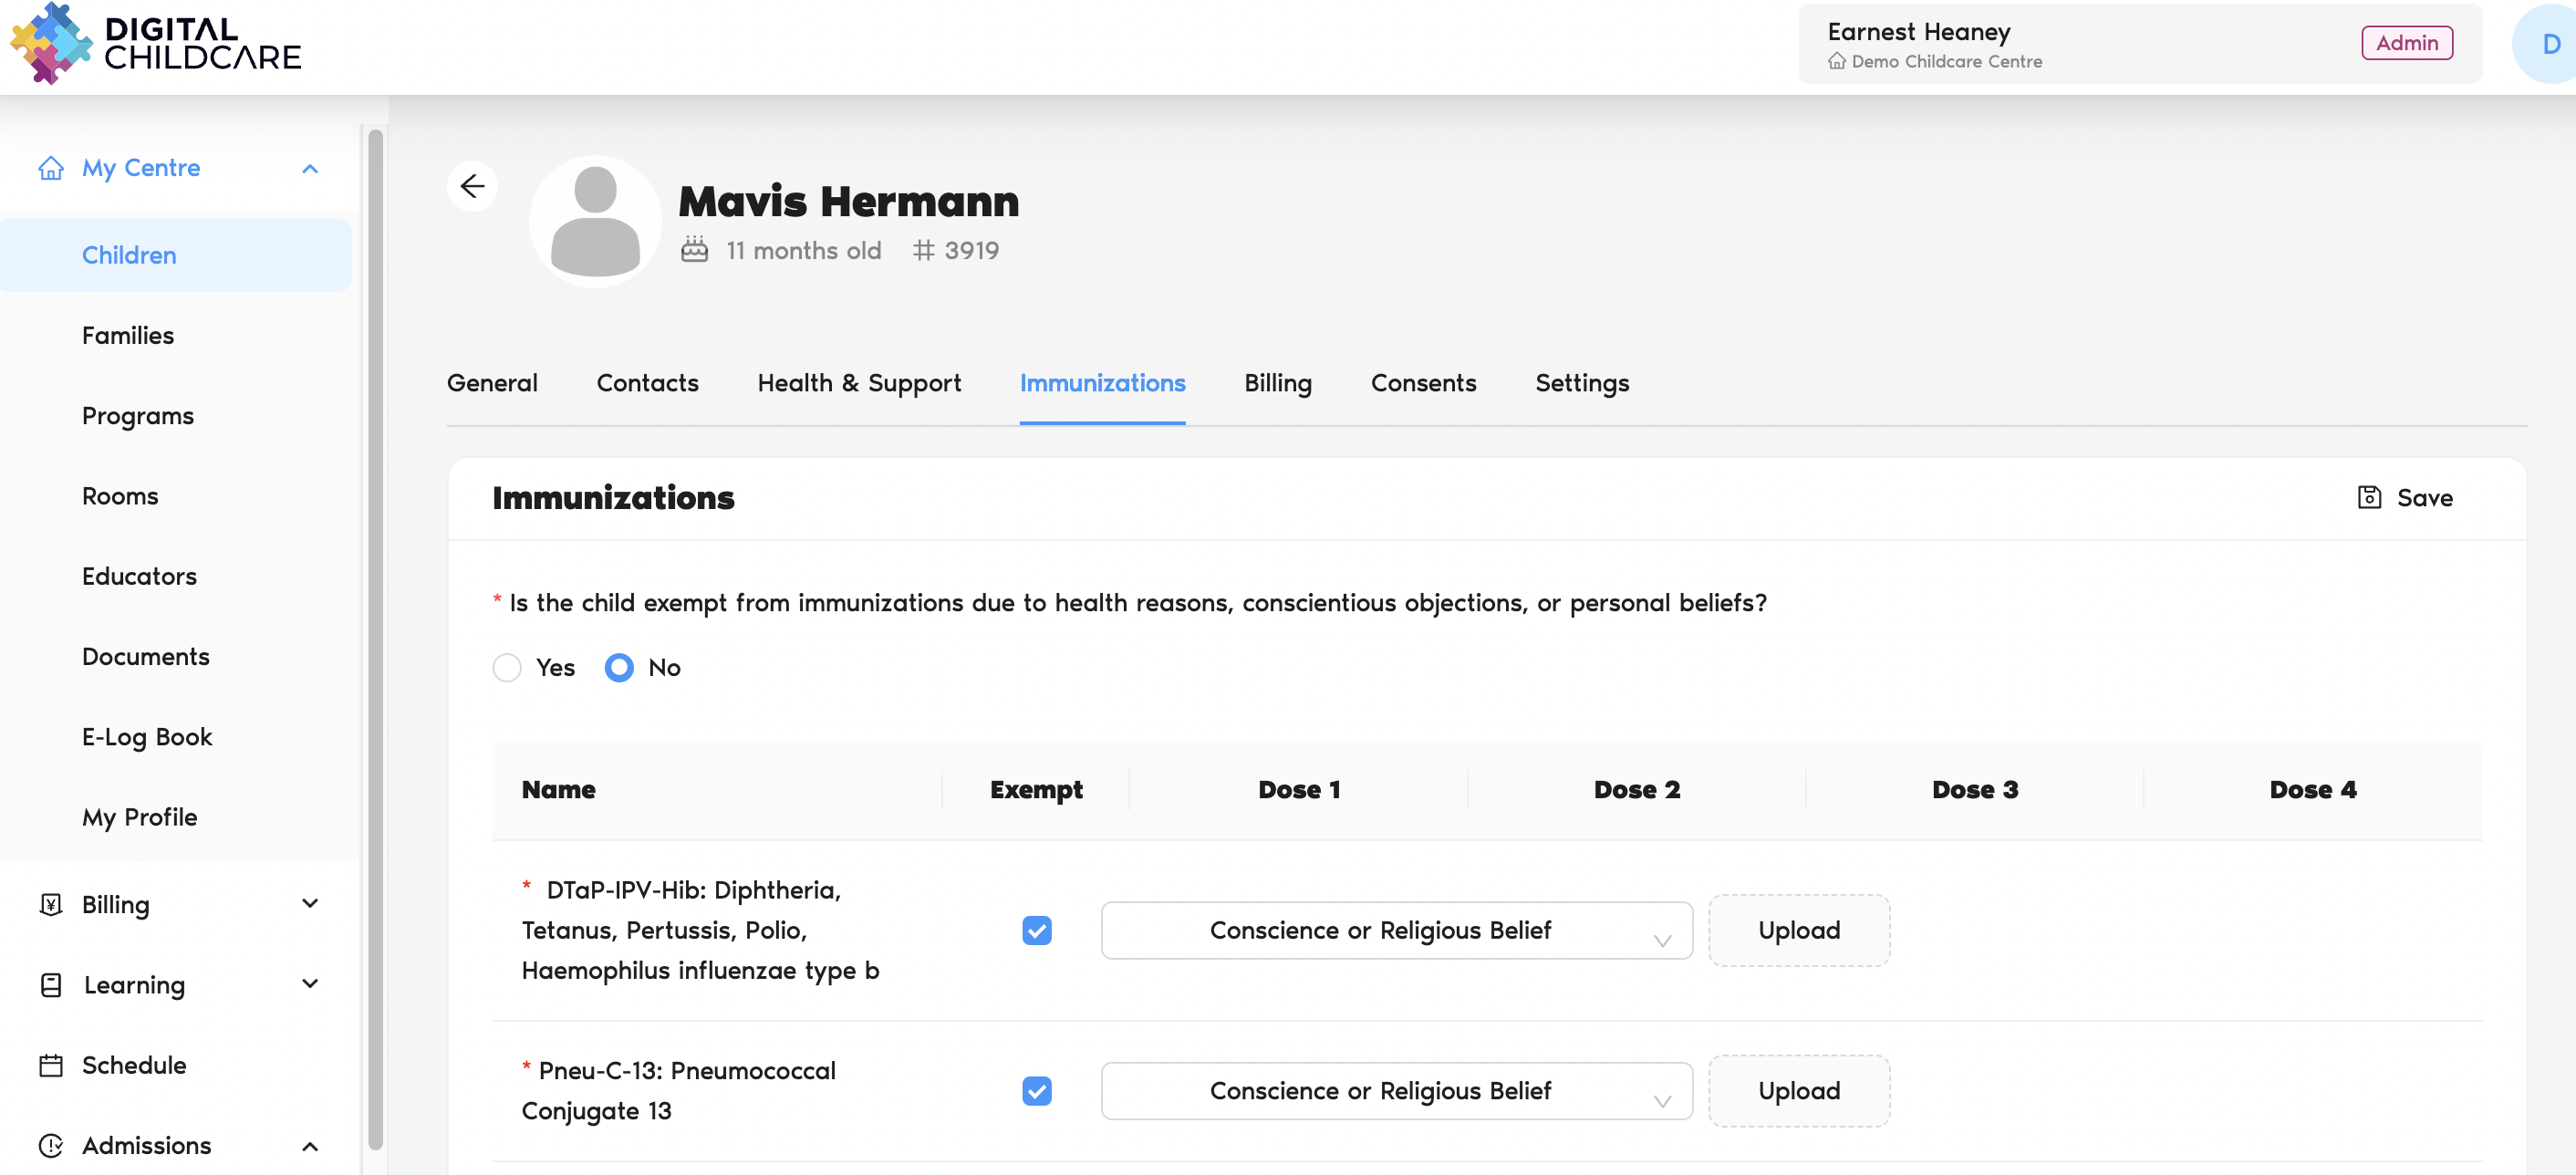Expand the Billing sidebar section
The image size is (2576, 1175).
pyautogui.click(x=310, y=904)
